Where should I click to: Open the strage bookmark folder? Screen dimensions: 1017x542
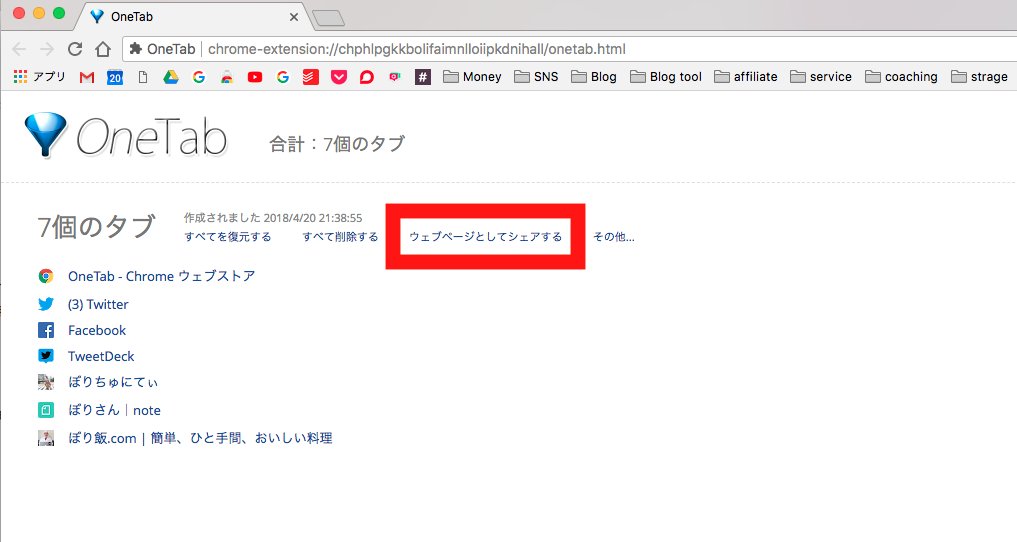[x=979, y=77]
